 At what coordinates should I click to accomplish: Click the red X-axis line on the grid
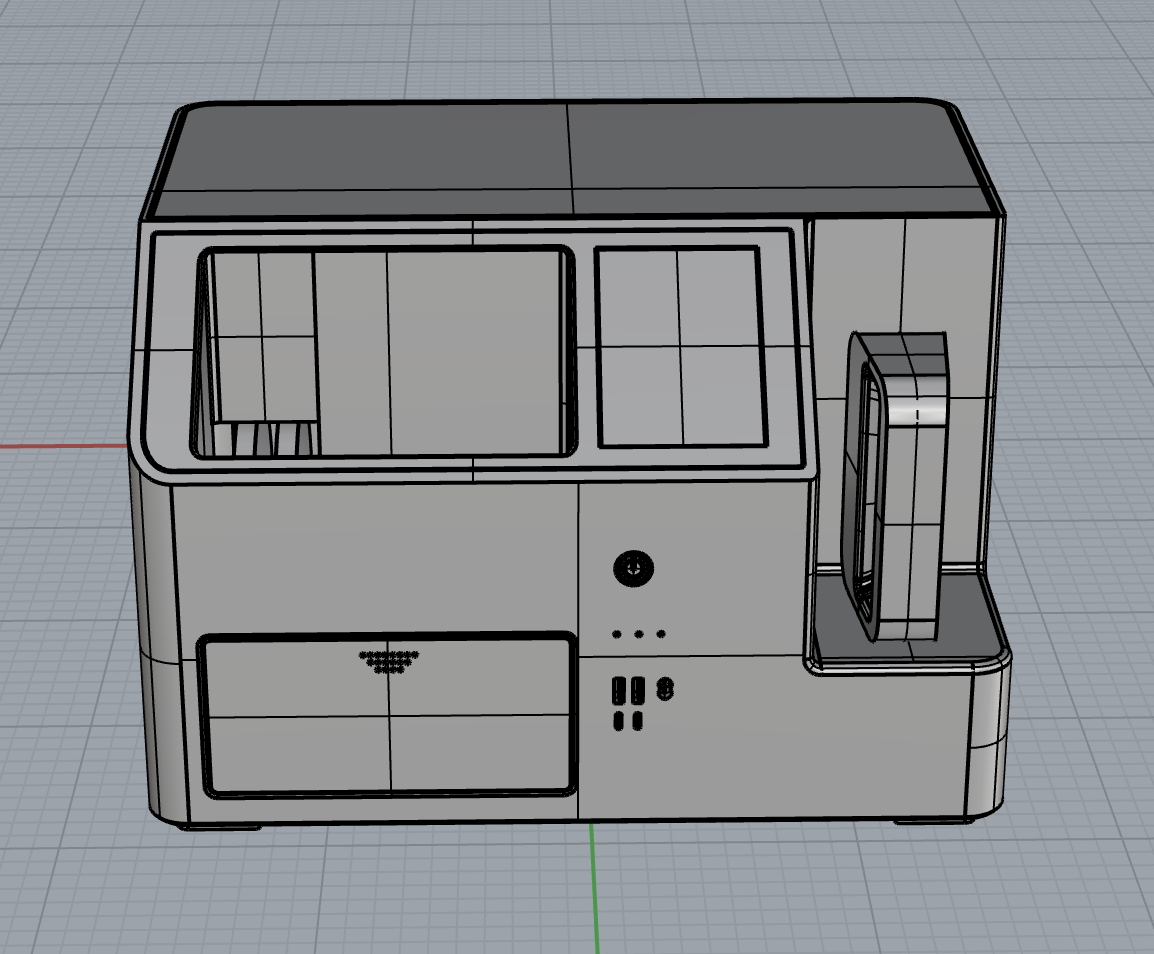64,446
